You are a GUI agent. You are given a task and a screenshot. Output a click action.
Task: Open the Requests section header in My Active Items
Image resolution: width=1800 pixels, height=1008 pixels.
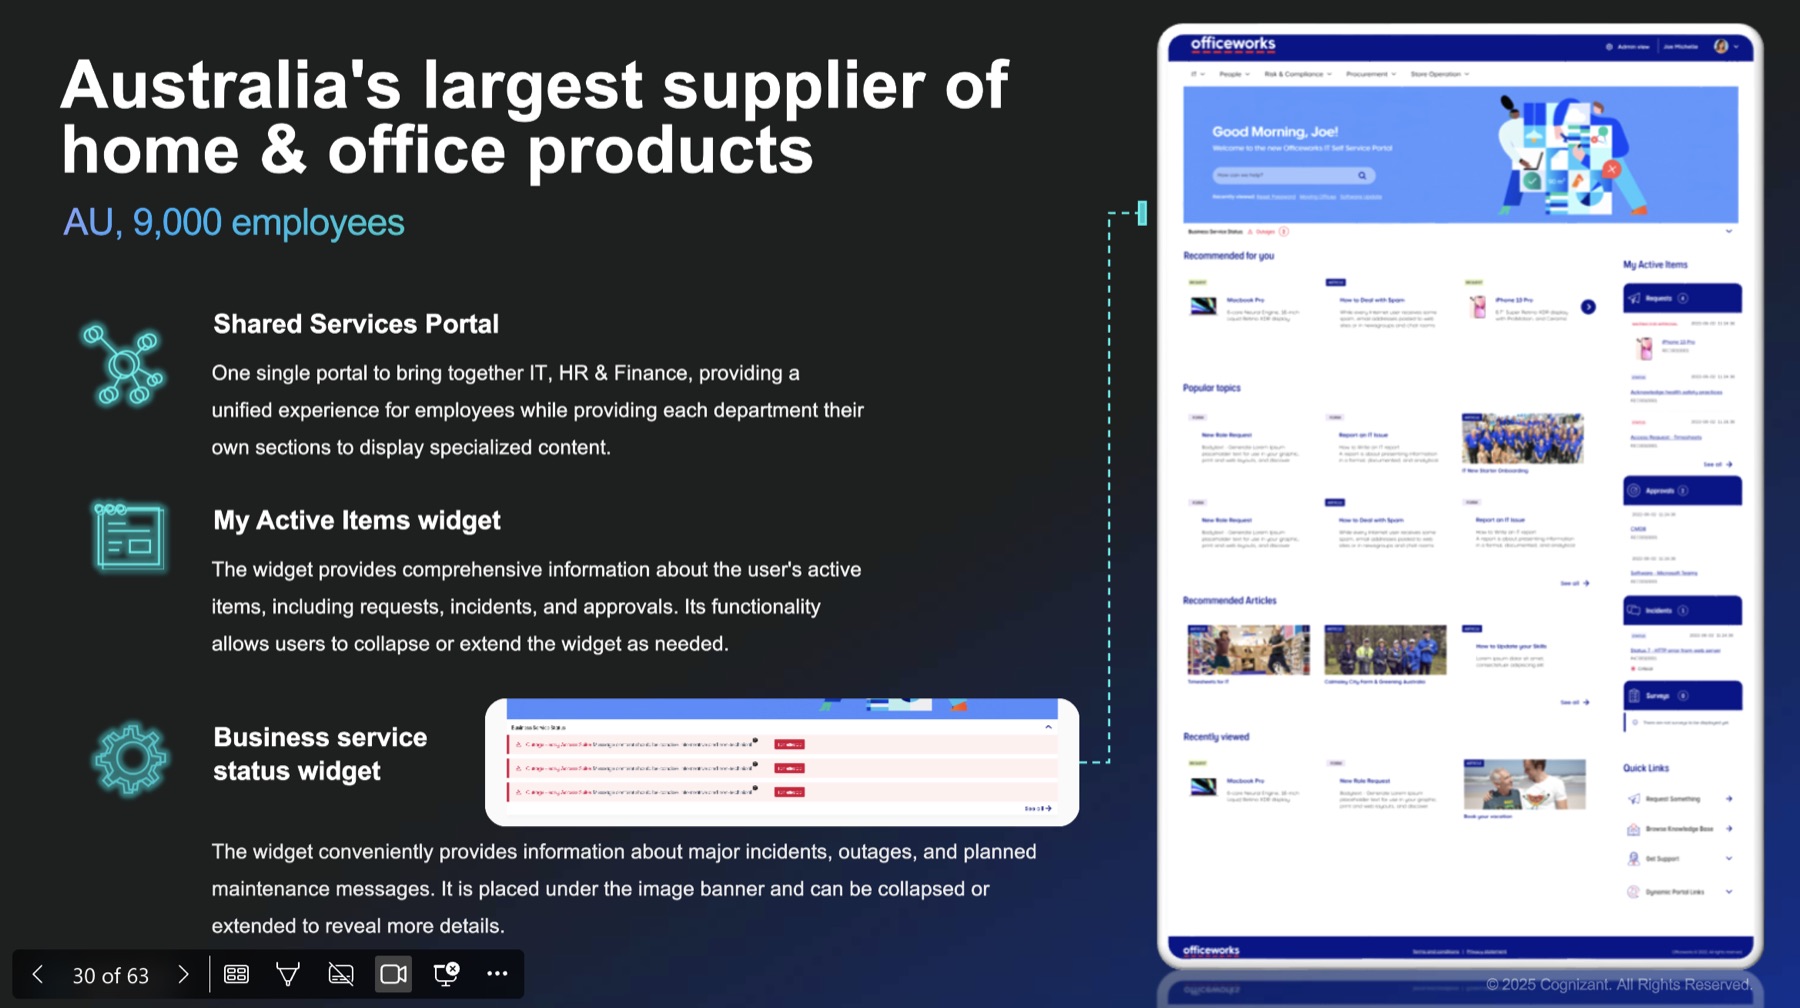click(x=1682, y=298)
